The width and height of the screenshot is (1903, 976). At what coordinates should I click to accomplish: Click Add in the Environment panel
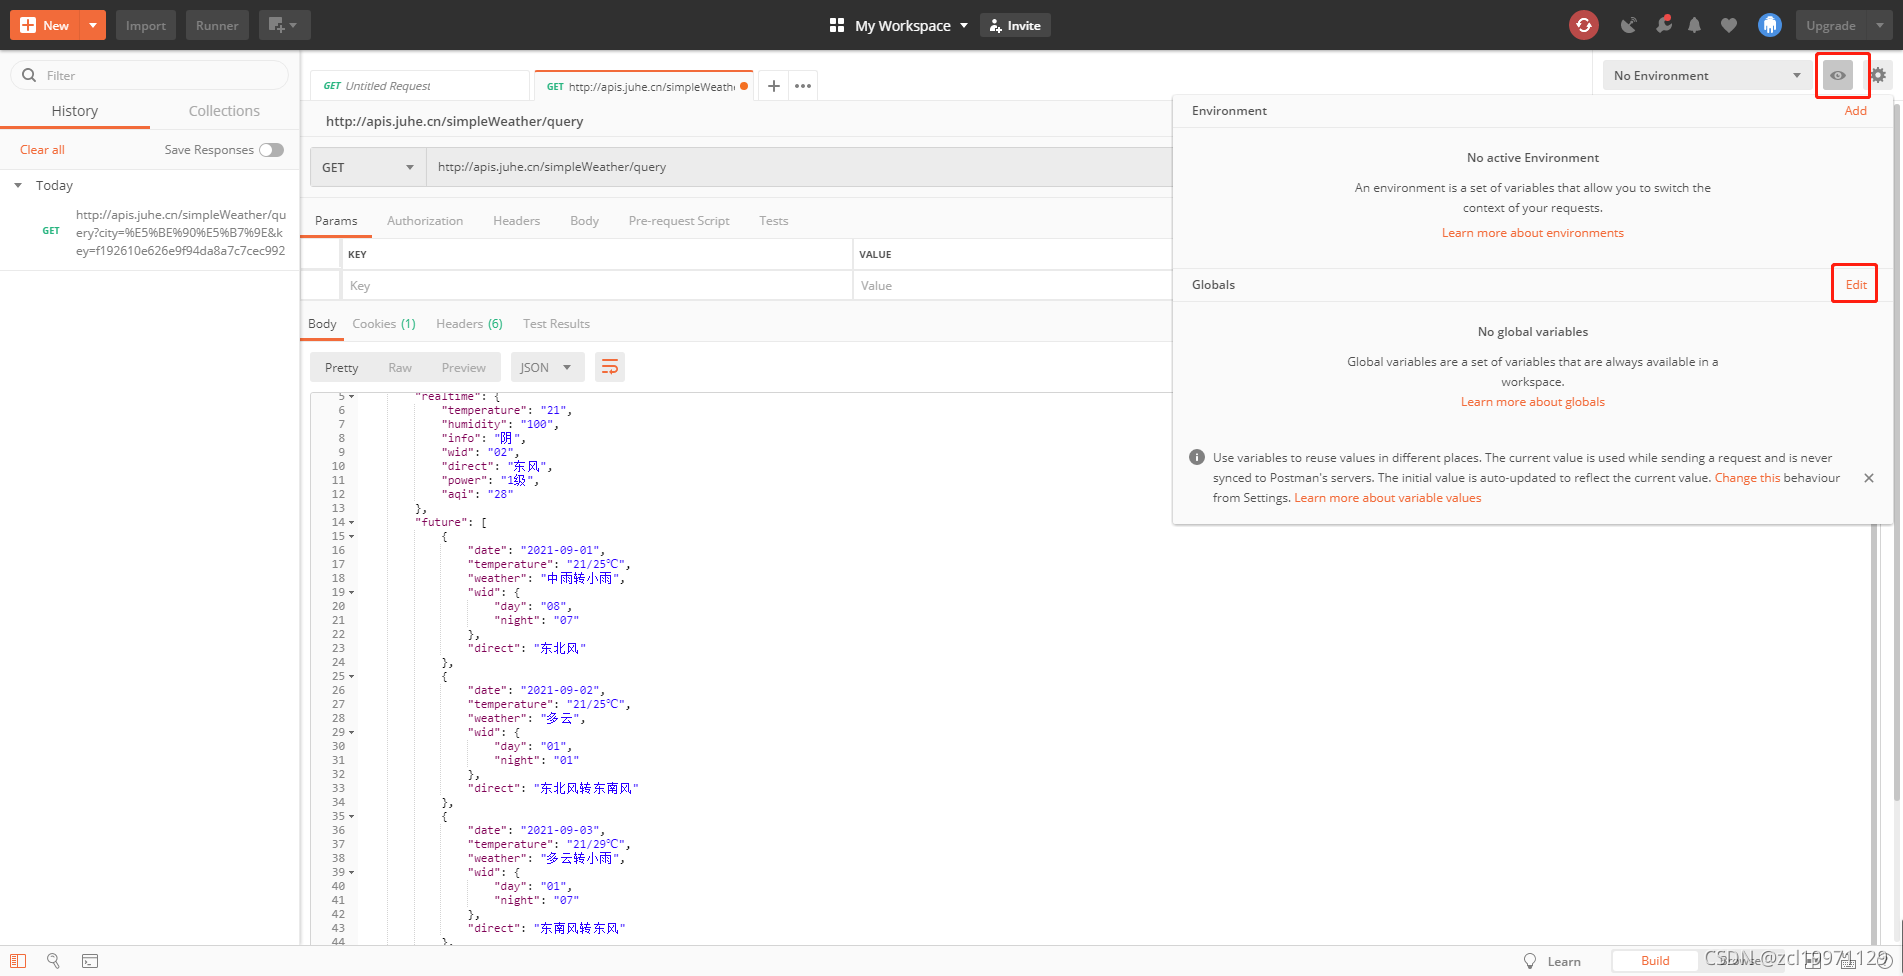coord(1856,111)
